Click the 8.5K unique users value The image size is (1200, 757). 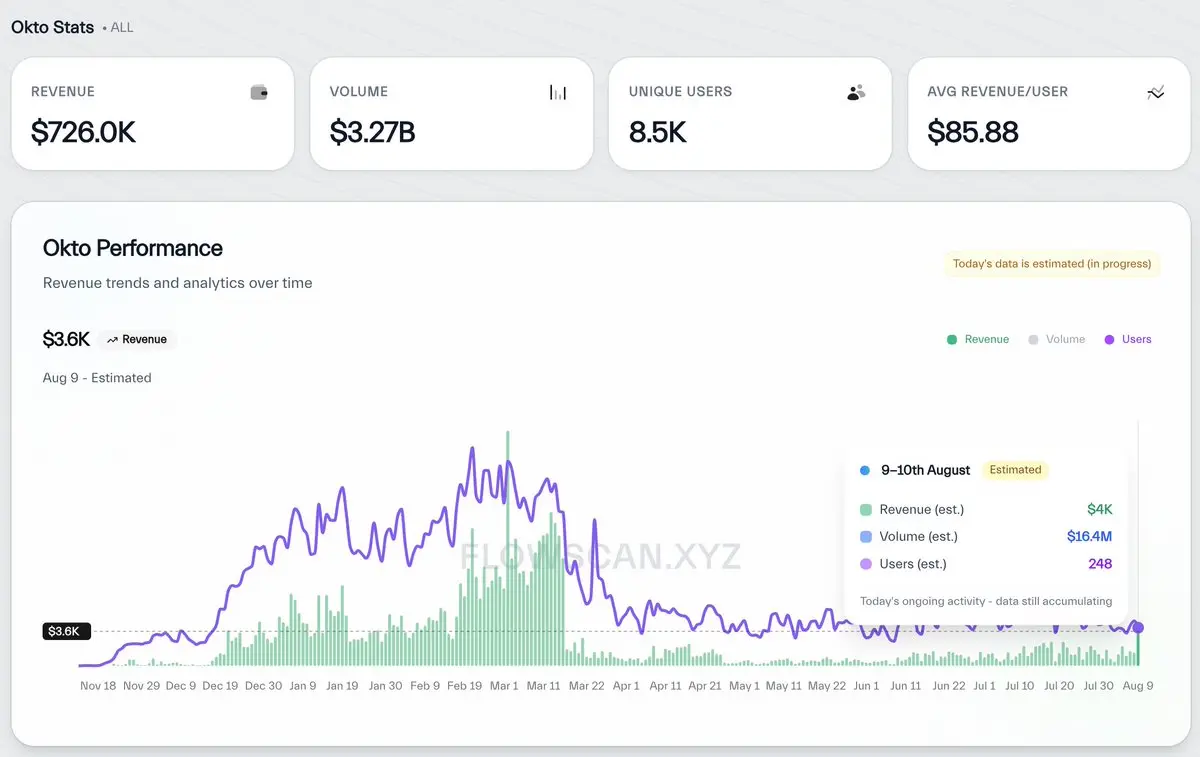point(658,132)
